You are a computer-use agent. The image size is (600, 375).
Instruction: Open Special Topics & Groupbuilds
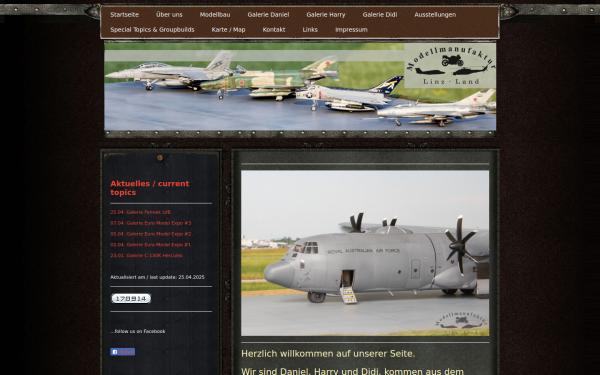pos(152,29)
